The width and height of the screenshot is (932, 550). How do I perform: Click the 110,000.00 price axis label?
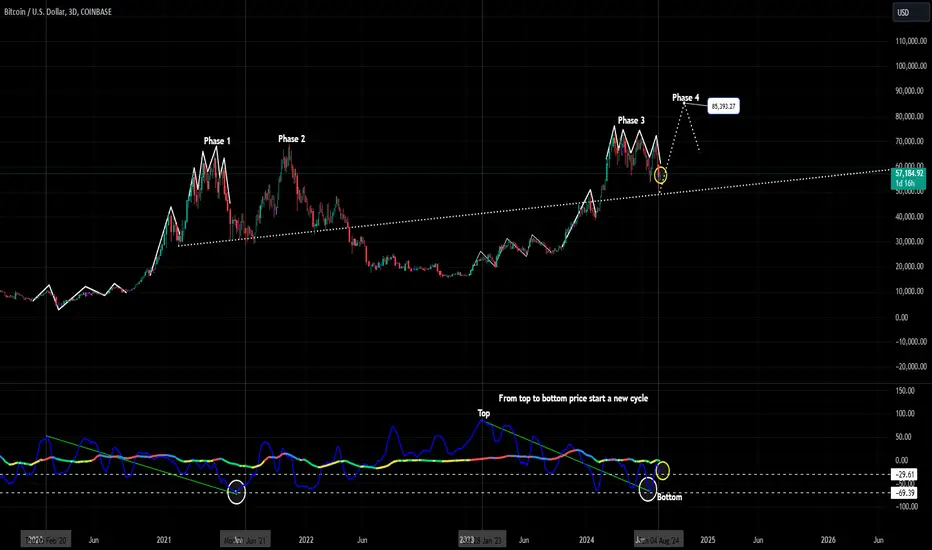(x=911, y=41)
